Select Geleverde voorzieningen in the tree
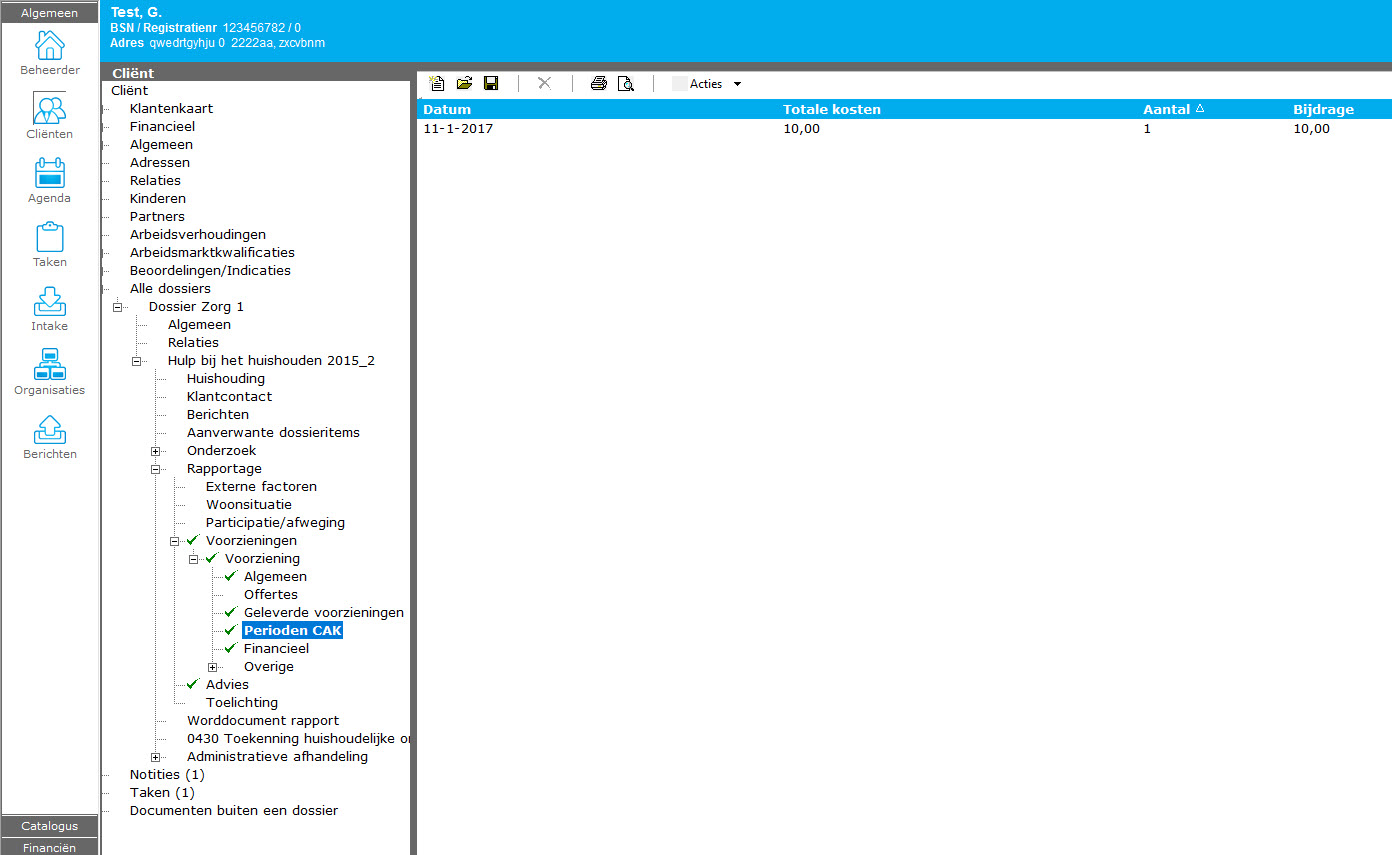Viewport: 1392px width, 855px height. [x=323, y=612]
